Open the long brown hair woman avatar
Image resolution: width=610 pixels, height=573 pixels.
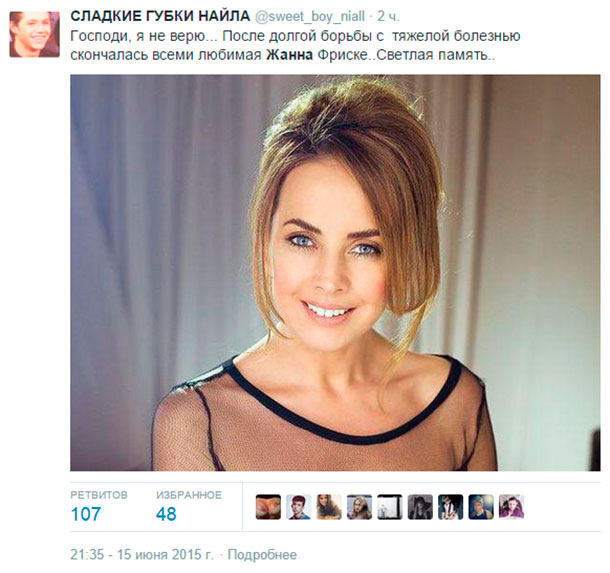click(x=329, y=507)
